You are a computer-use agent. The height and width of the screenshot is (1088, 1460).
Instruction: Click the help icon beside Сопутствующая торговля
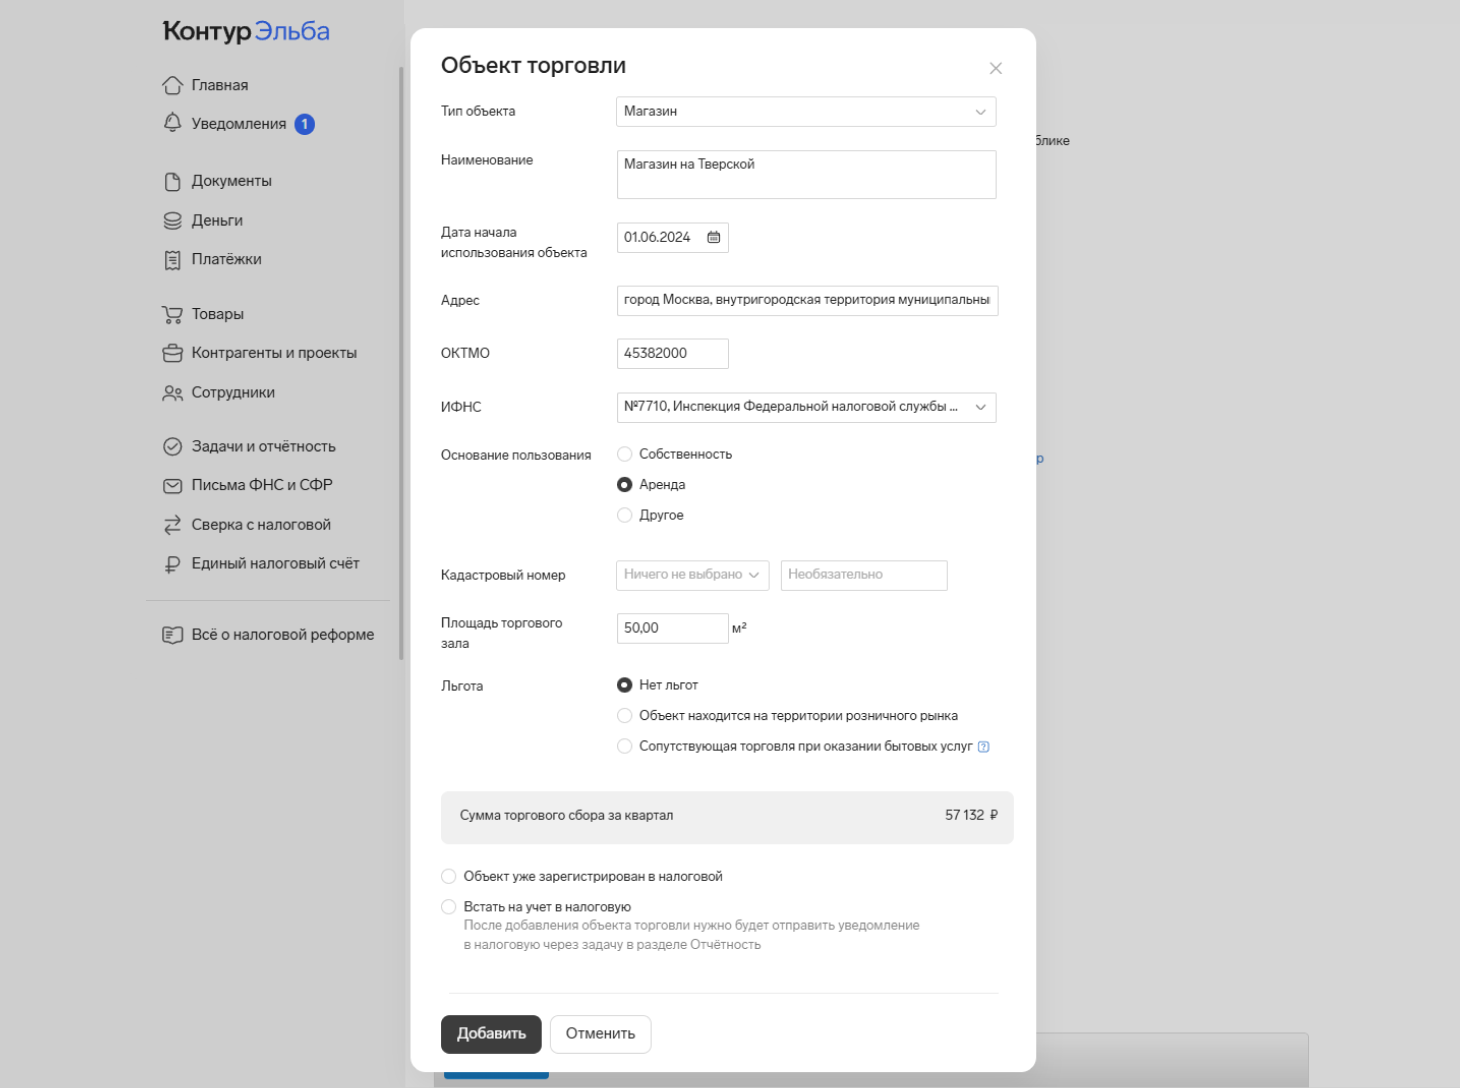coord(983,747)
